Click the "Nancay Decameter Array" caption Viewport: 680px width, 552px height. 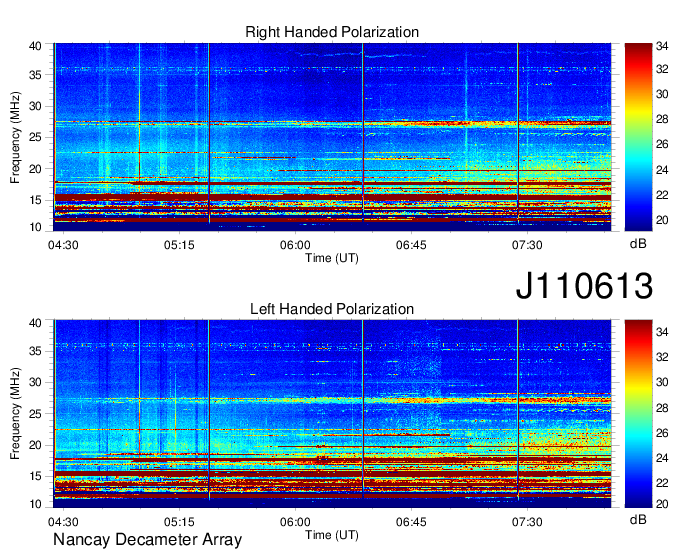coord(147,540)
